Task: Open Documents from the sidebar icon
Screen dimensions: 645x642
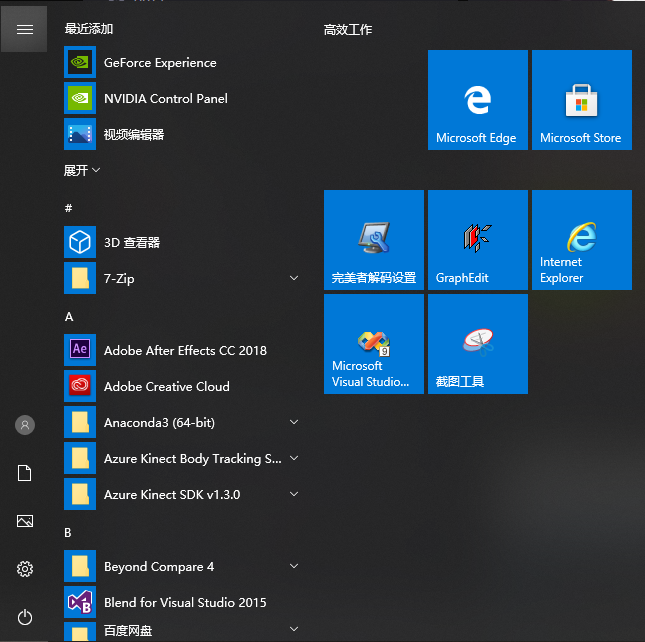Action: [25, 473]
